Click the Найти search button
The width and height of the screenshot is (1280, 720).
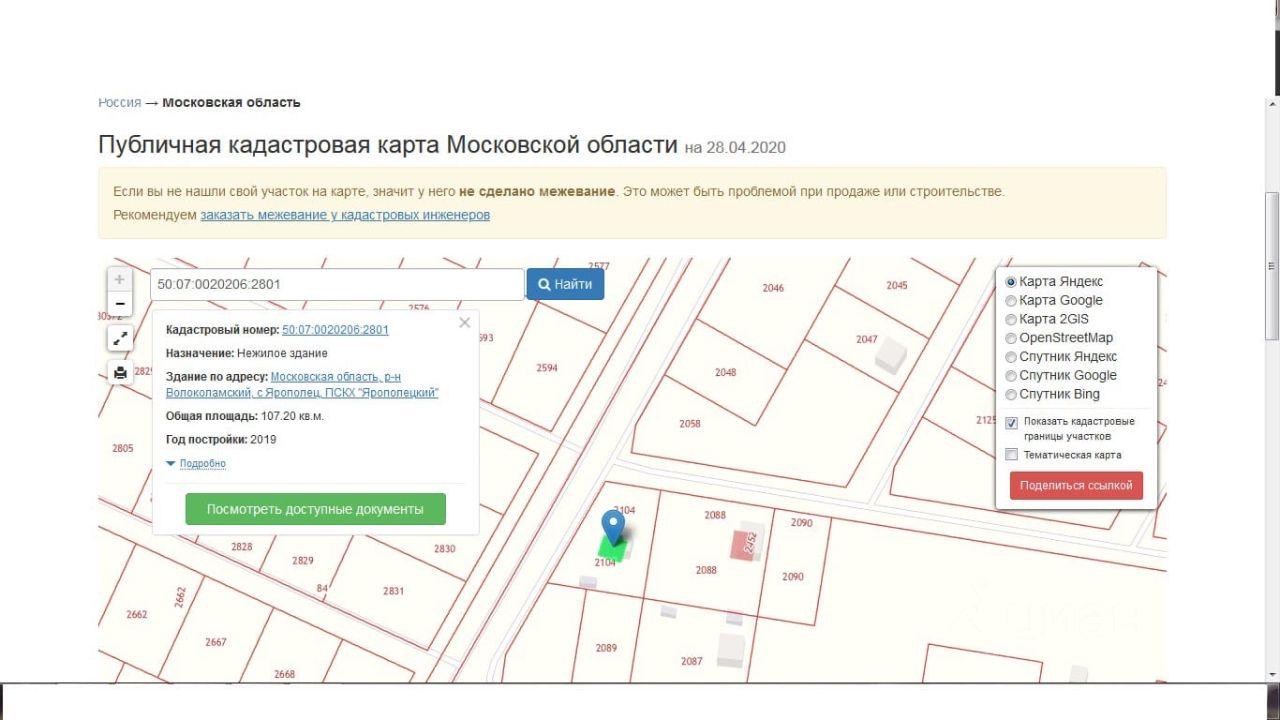[x=565, y=284]
